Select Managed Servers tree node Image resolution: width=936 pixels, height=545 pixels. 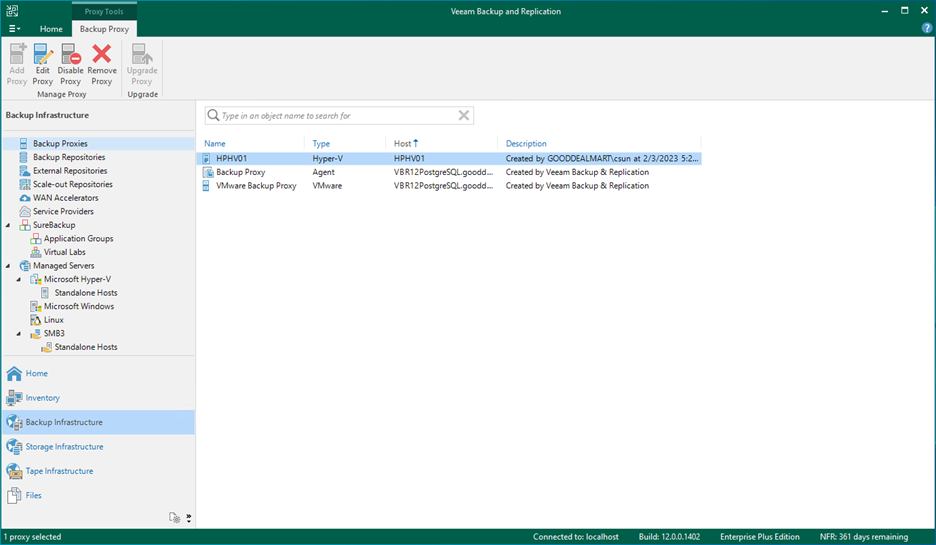[63, 266]
